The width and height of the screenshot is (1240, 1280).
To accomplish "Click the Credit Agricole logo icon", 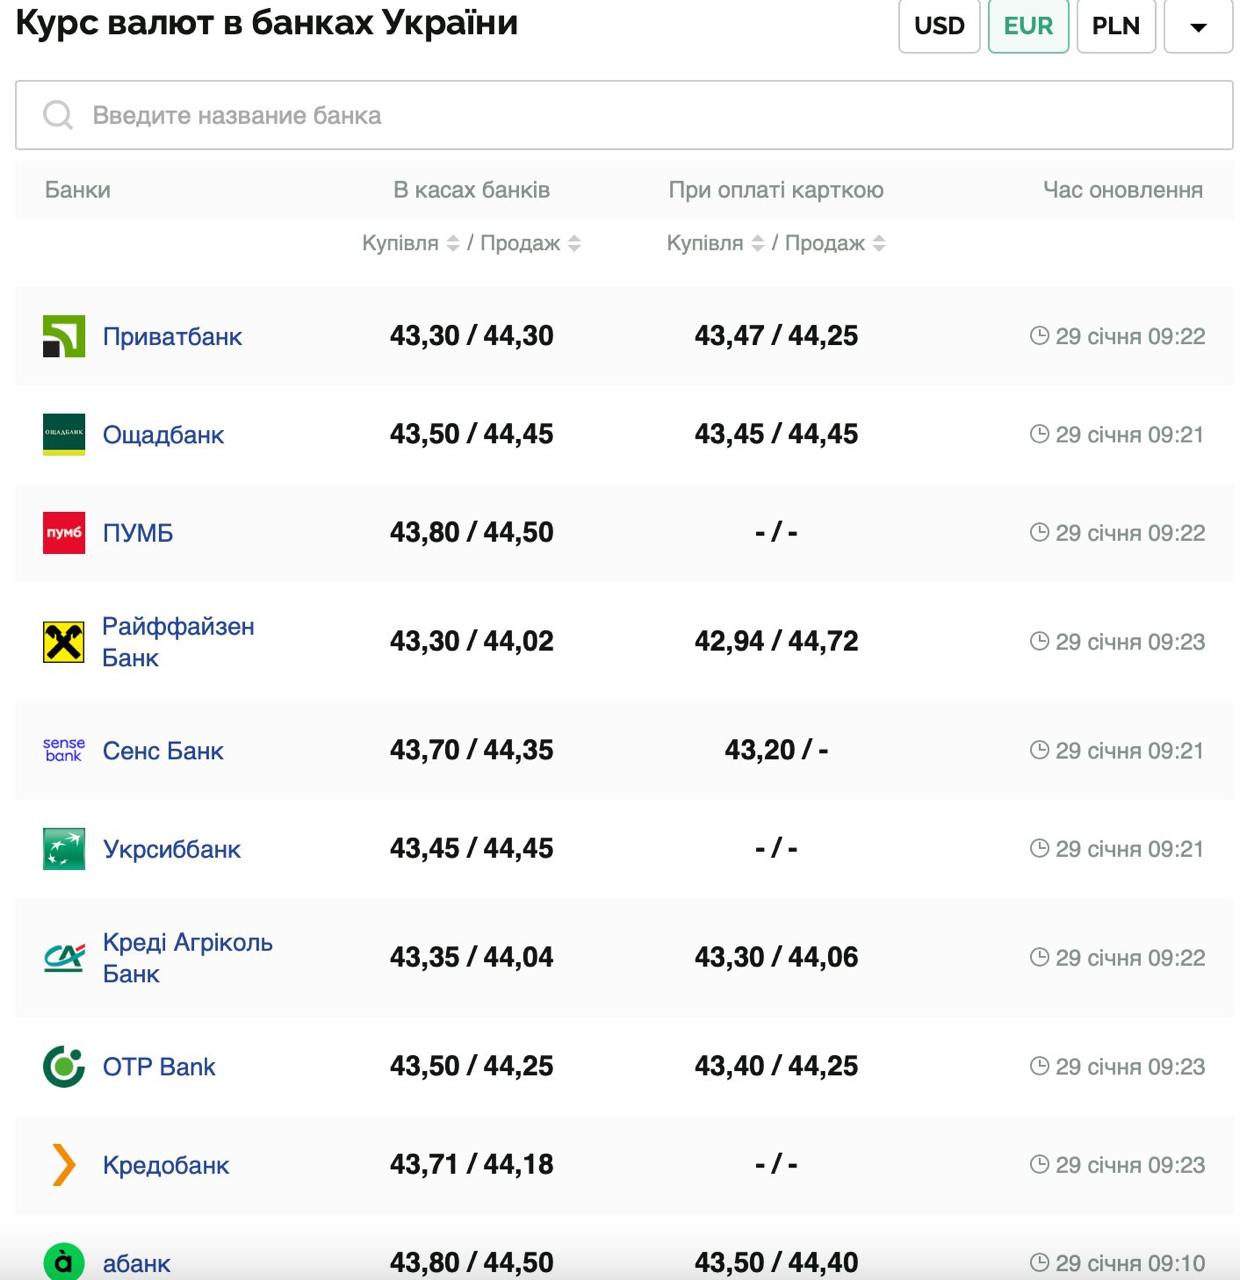I will pyautogui.click(x=63, y=958).
